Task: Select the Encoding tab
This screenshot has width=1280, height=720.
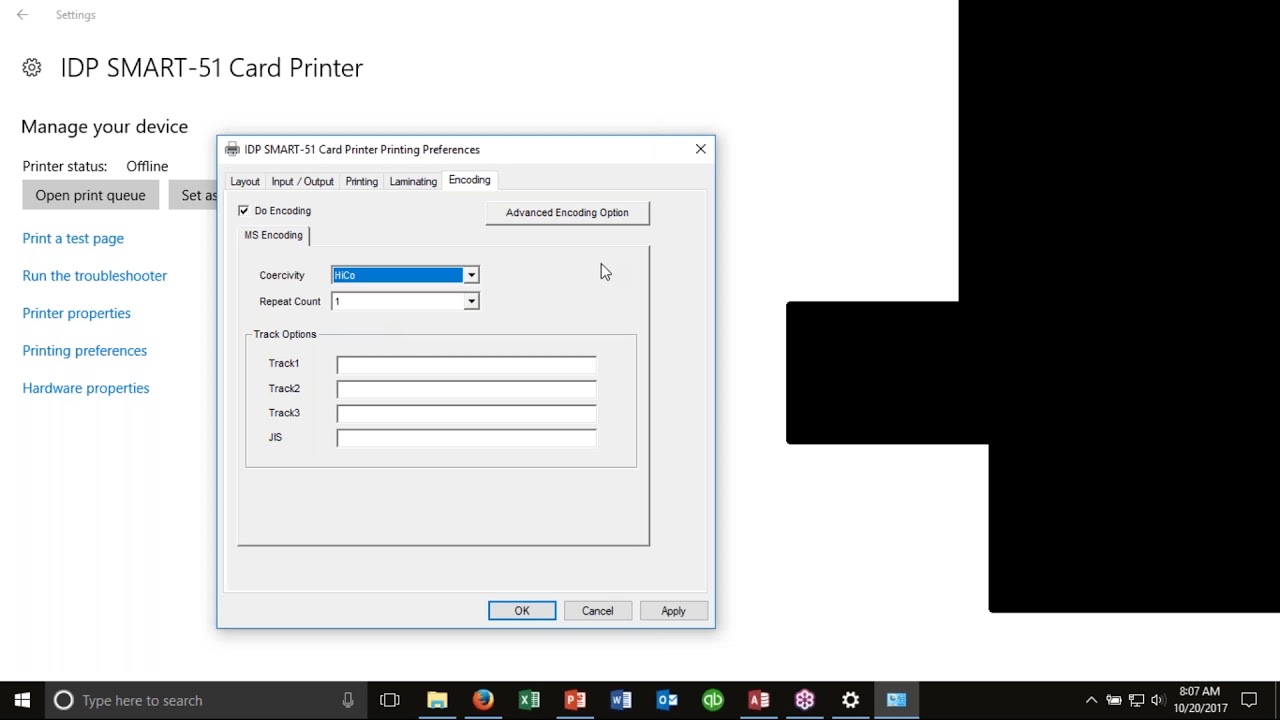Action: (x=469, y=180)
